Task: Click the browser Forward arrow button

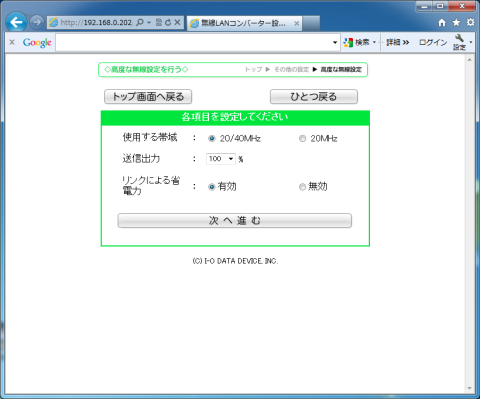Action: point(36,22)
